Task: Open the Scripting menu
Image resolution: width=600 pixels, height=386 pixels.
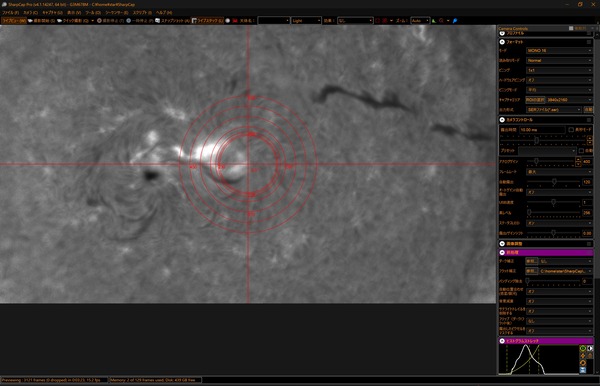Action: [x=142, y=13]
